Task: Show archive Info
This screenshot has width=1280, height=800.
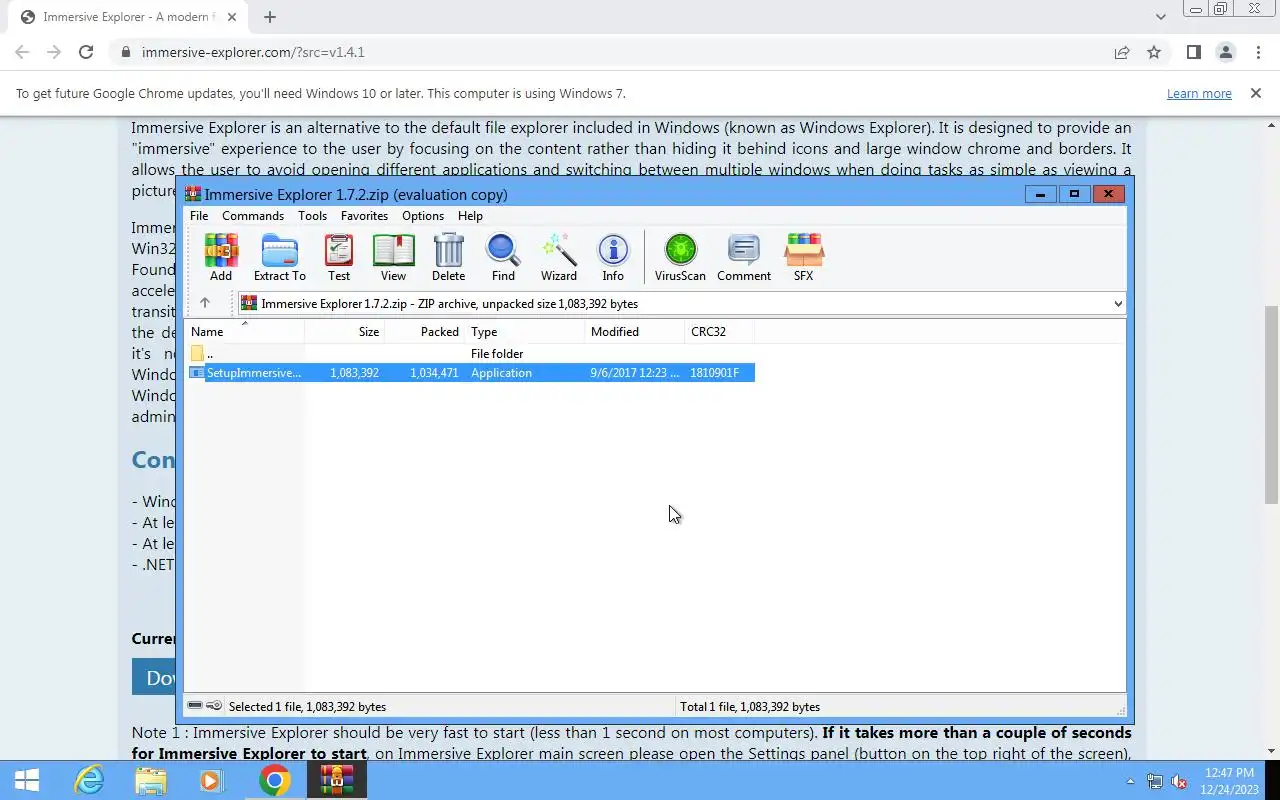Action: [x=613, y=257]
